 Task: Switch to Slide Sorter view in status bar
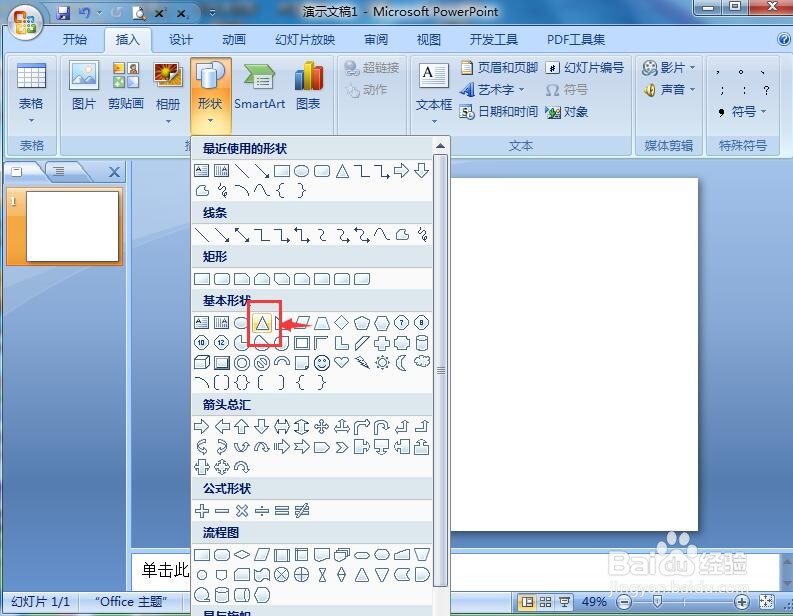[545, 601]
